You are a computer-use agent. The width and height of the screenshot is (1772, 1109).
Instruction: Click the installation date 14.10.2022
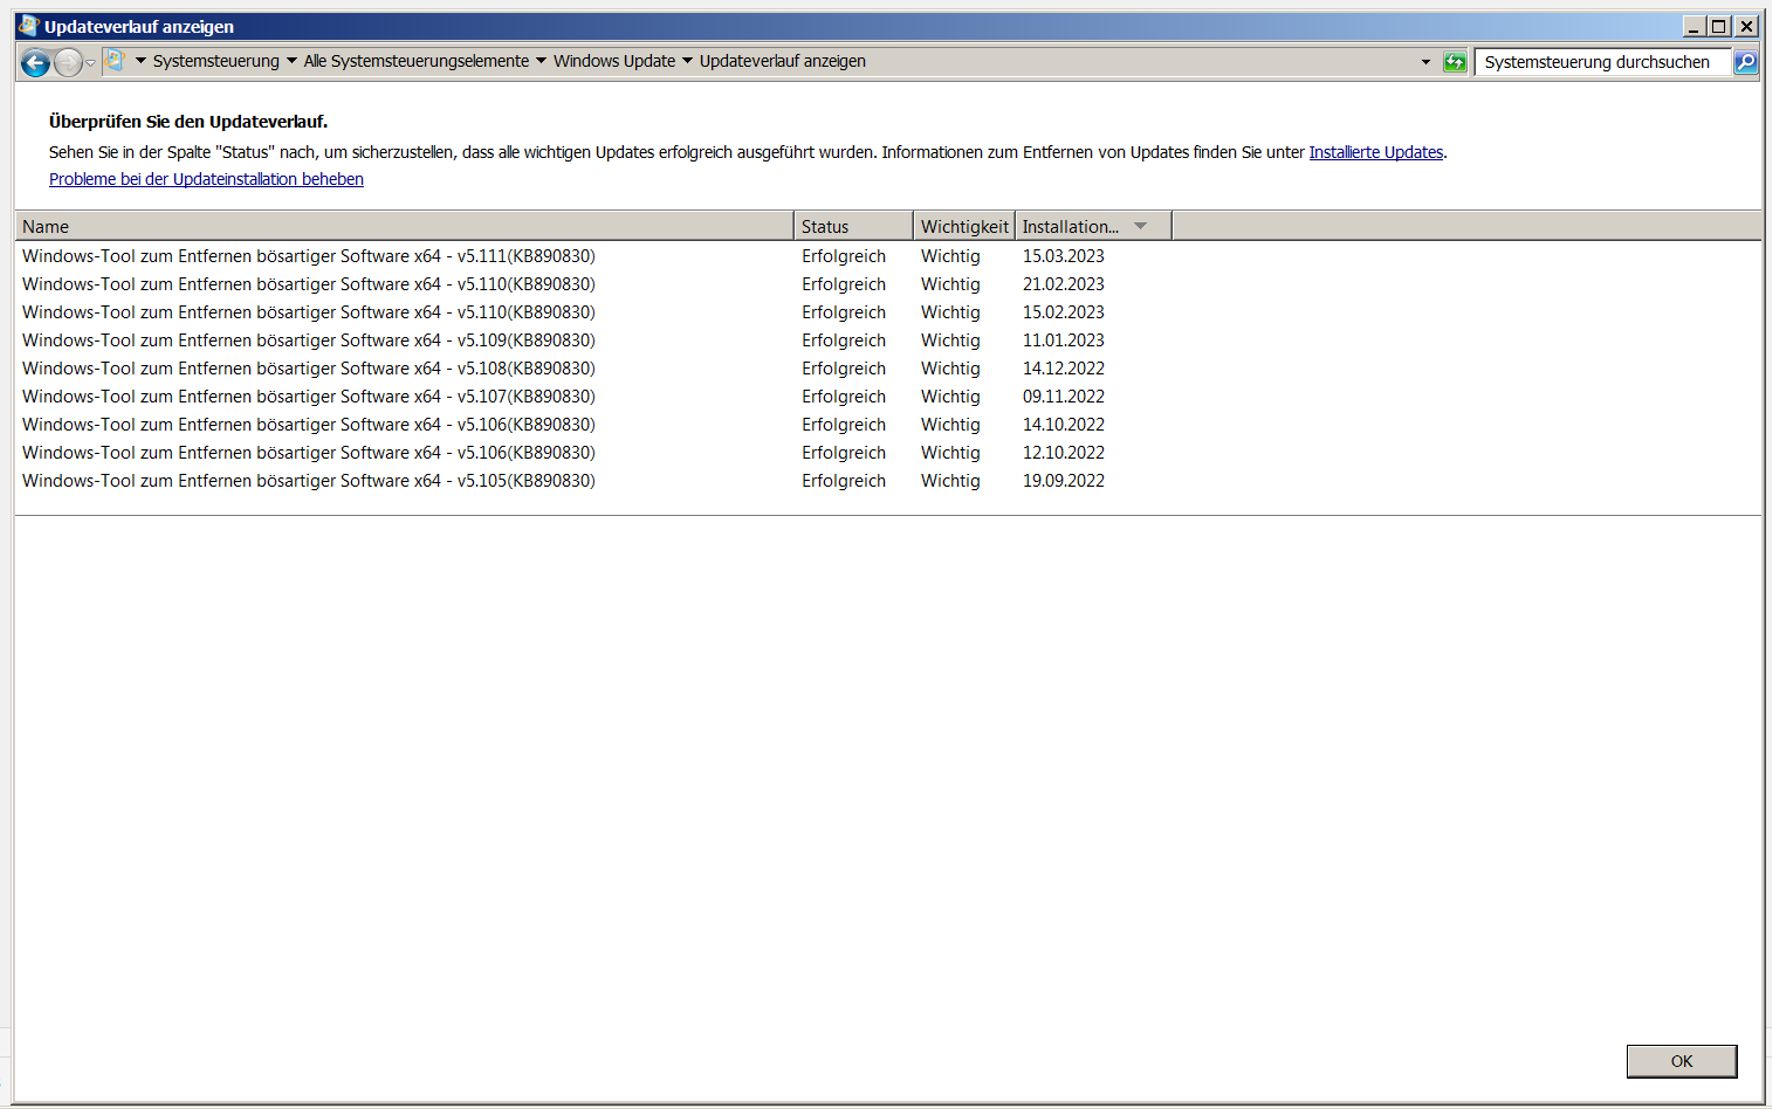pyautogui.click(x=1063, y=424)
